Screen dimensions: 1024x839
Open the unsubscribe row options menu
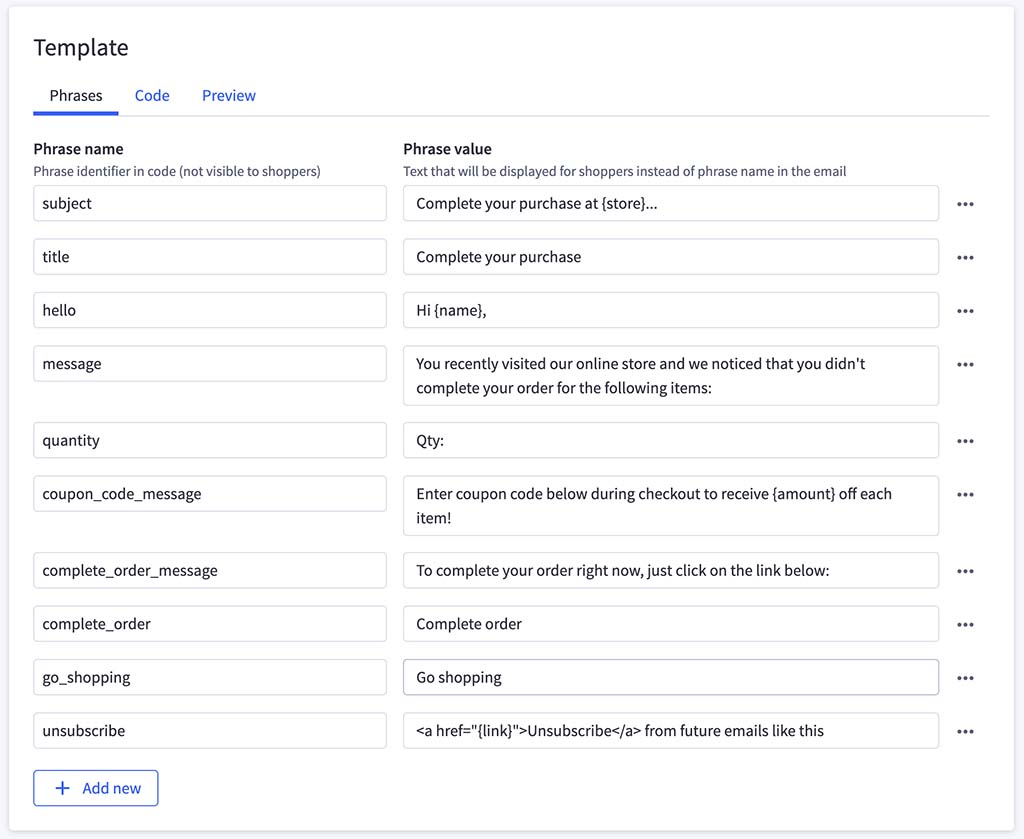click(966, 730)
